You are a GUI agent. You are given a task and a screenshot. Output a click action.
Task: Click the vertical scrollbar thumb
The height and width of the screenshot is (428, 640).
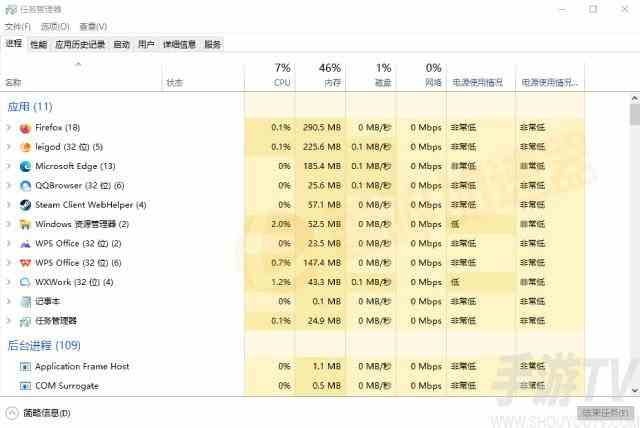coord(635,115)
